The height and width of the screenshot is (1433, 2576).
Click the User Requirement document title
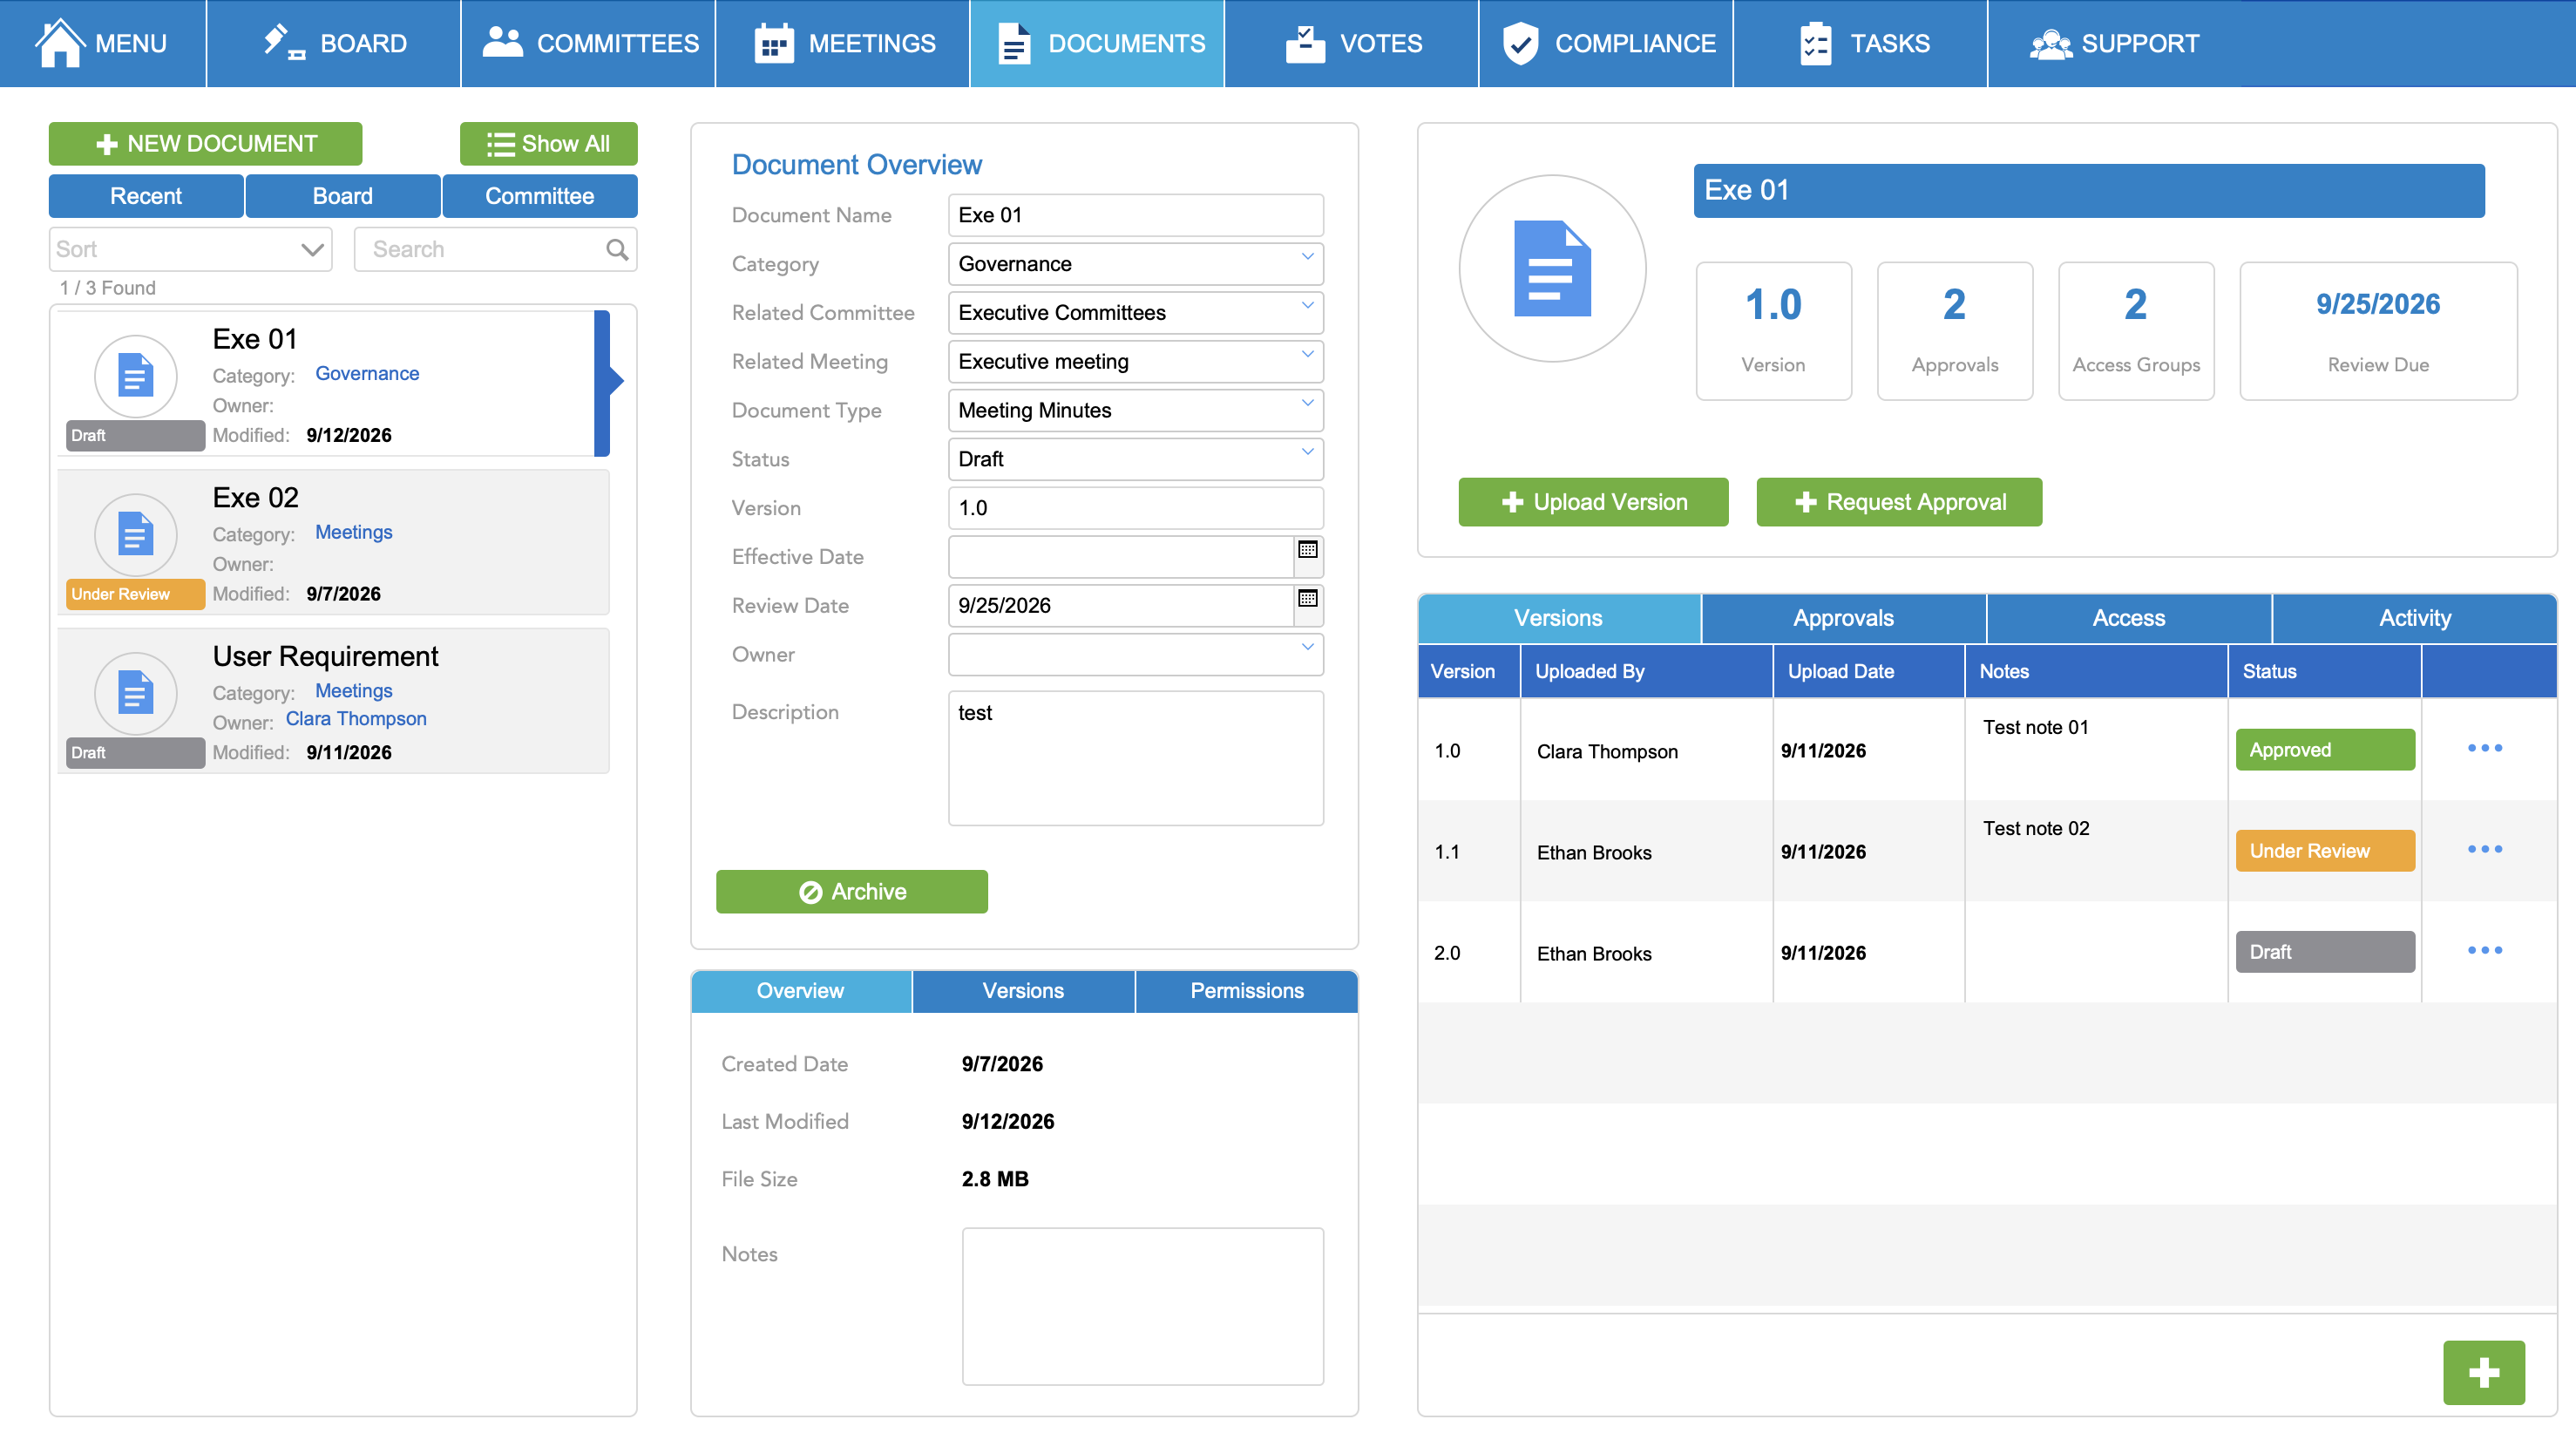pos(325,657)
